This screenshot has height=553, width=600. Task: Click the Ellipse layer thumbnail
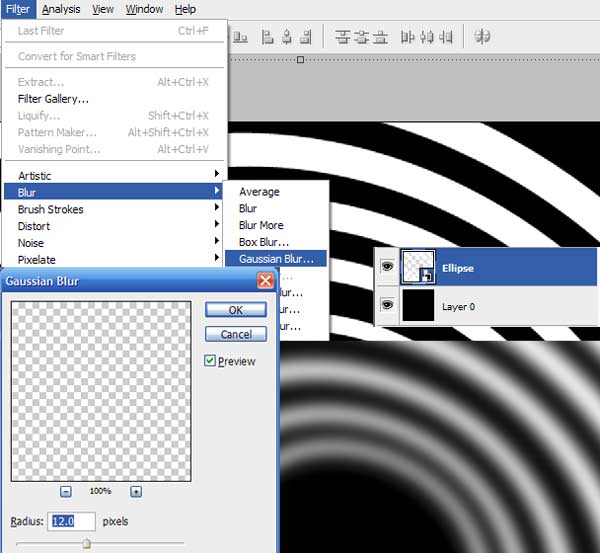418,267
